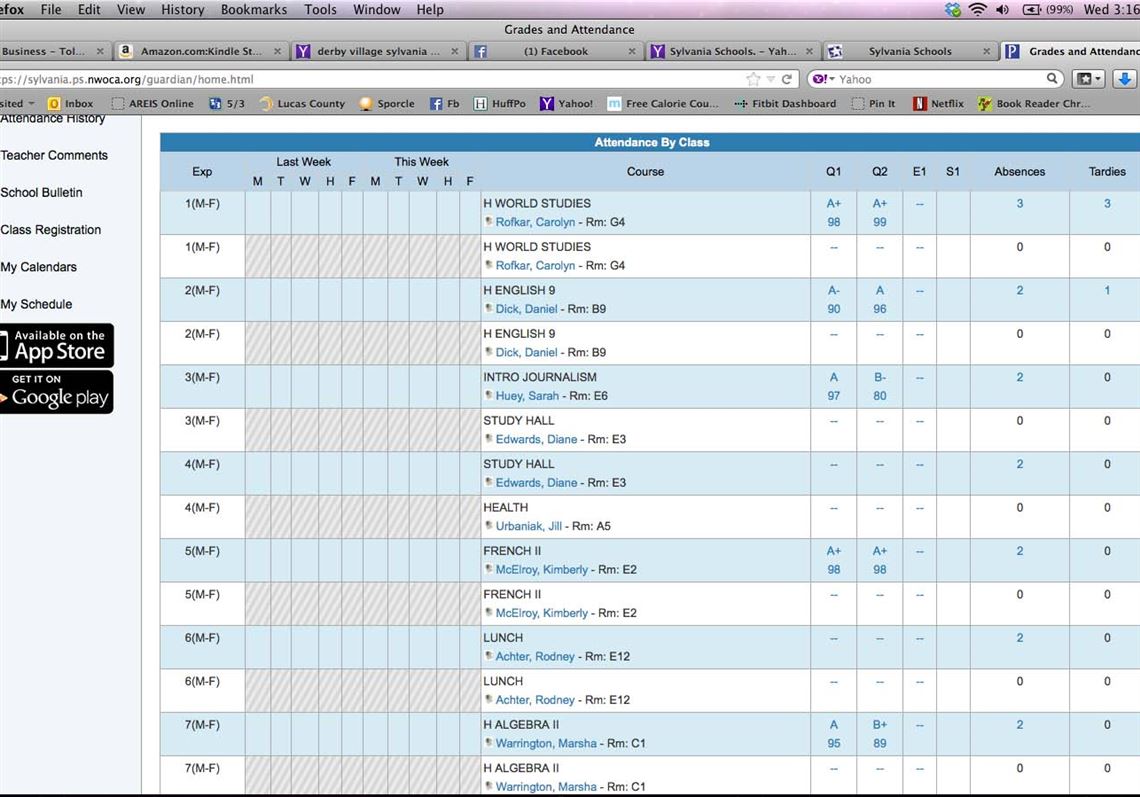Open Yahoo search engine dropdown
The height and width of the screenshot is (797, 1140).
(x=821, y=79)
